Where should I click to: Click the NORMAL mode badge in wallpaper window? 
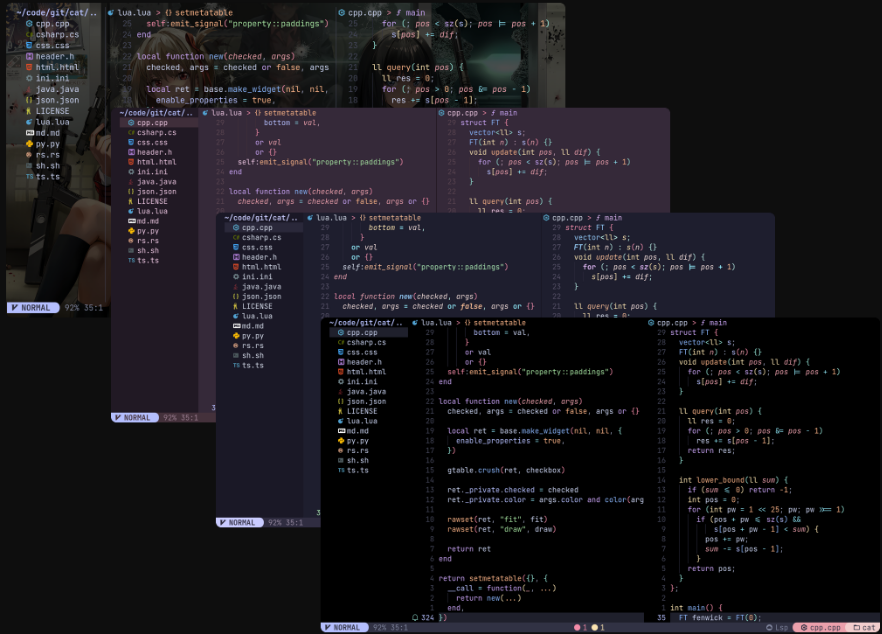pos(33,308)
